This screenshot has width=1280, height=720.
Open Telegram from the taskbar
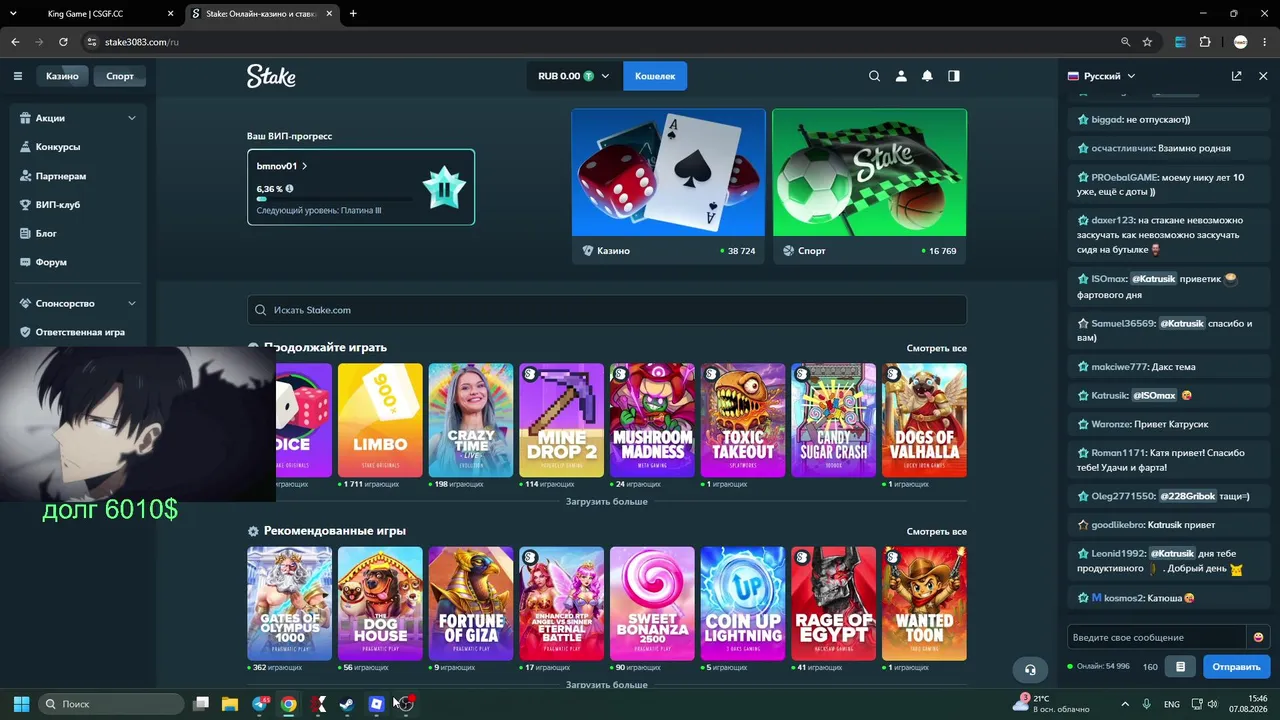pos(261,704)
